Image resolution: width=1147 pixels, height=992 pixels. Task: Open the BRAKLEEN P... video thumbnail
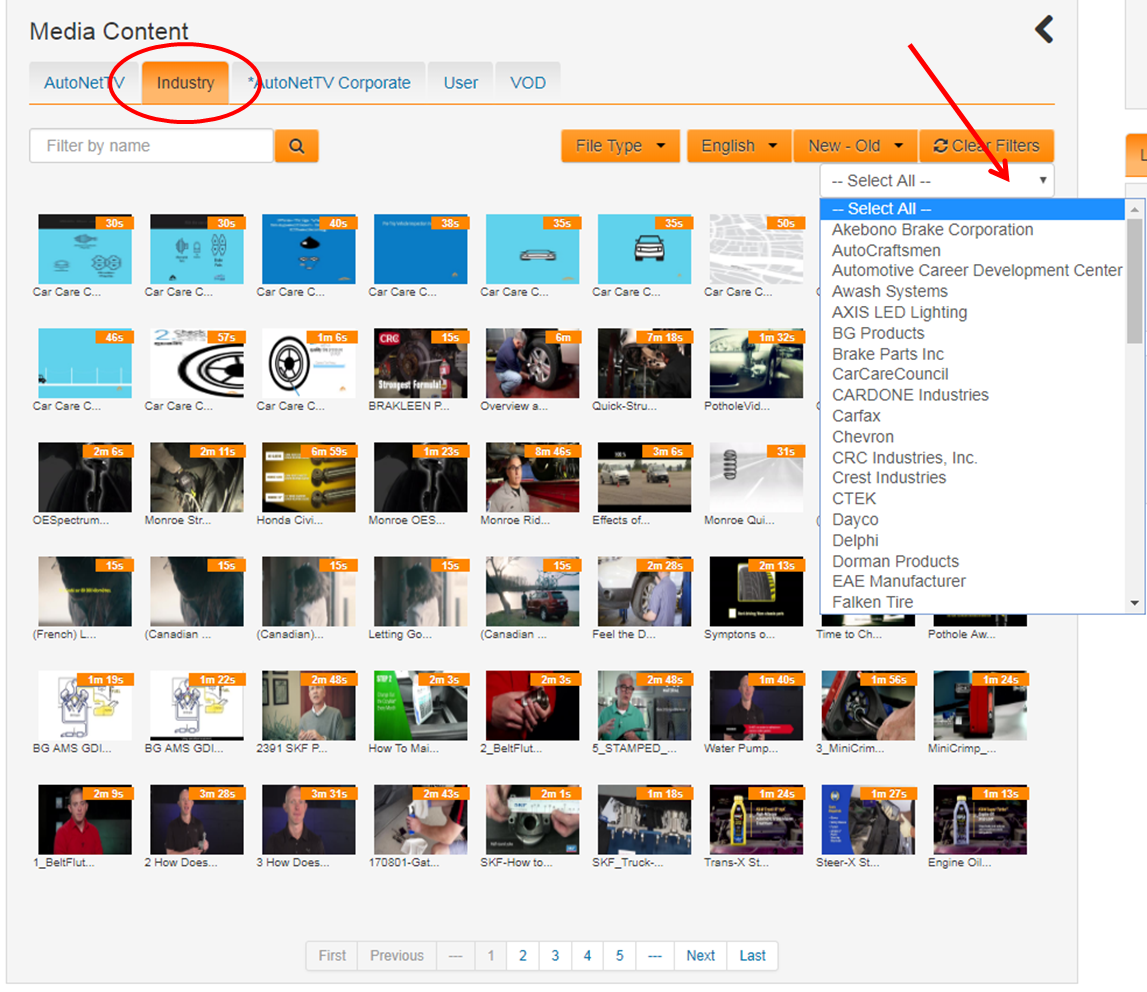[421, 364]
